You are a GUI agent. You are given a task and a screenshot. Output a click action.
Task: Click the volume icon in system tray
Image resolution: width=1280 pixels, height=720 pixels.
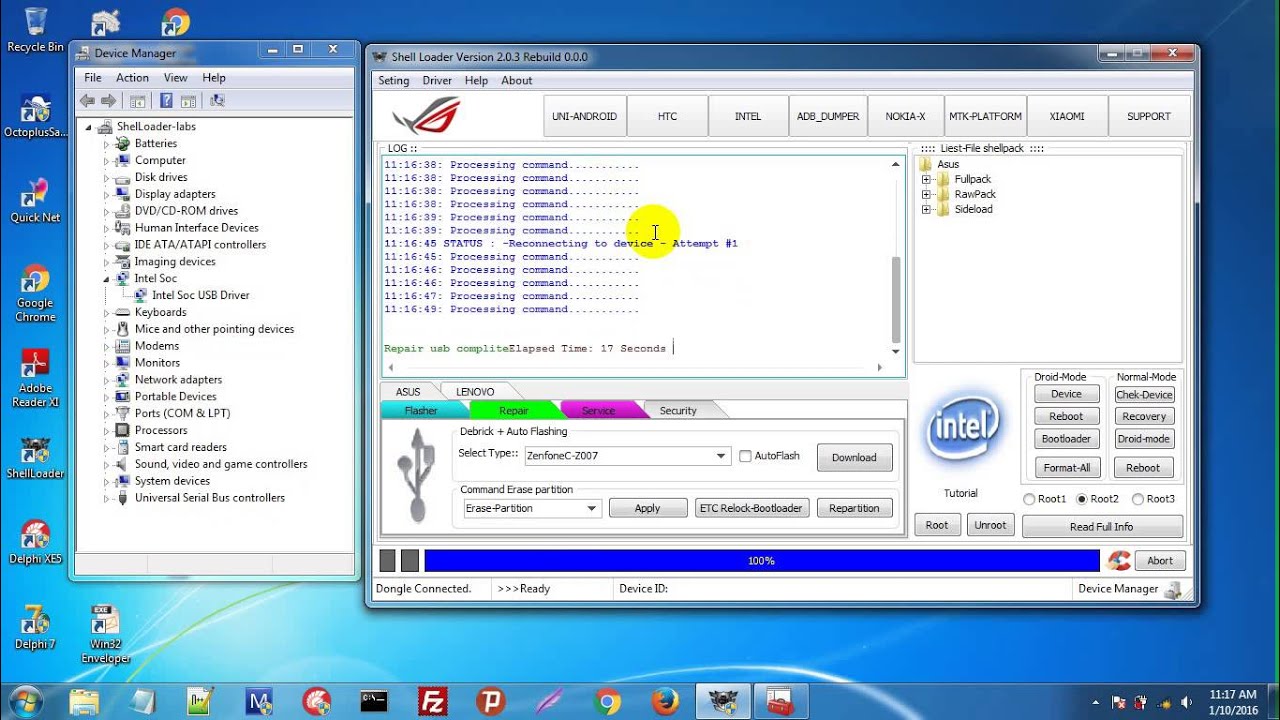1187,702
